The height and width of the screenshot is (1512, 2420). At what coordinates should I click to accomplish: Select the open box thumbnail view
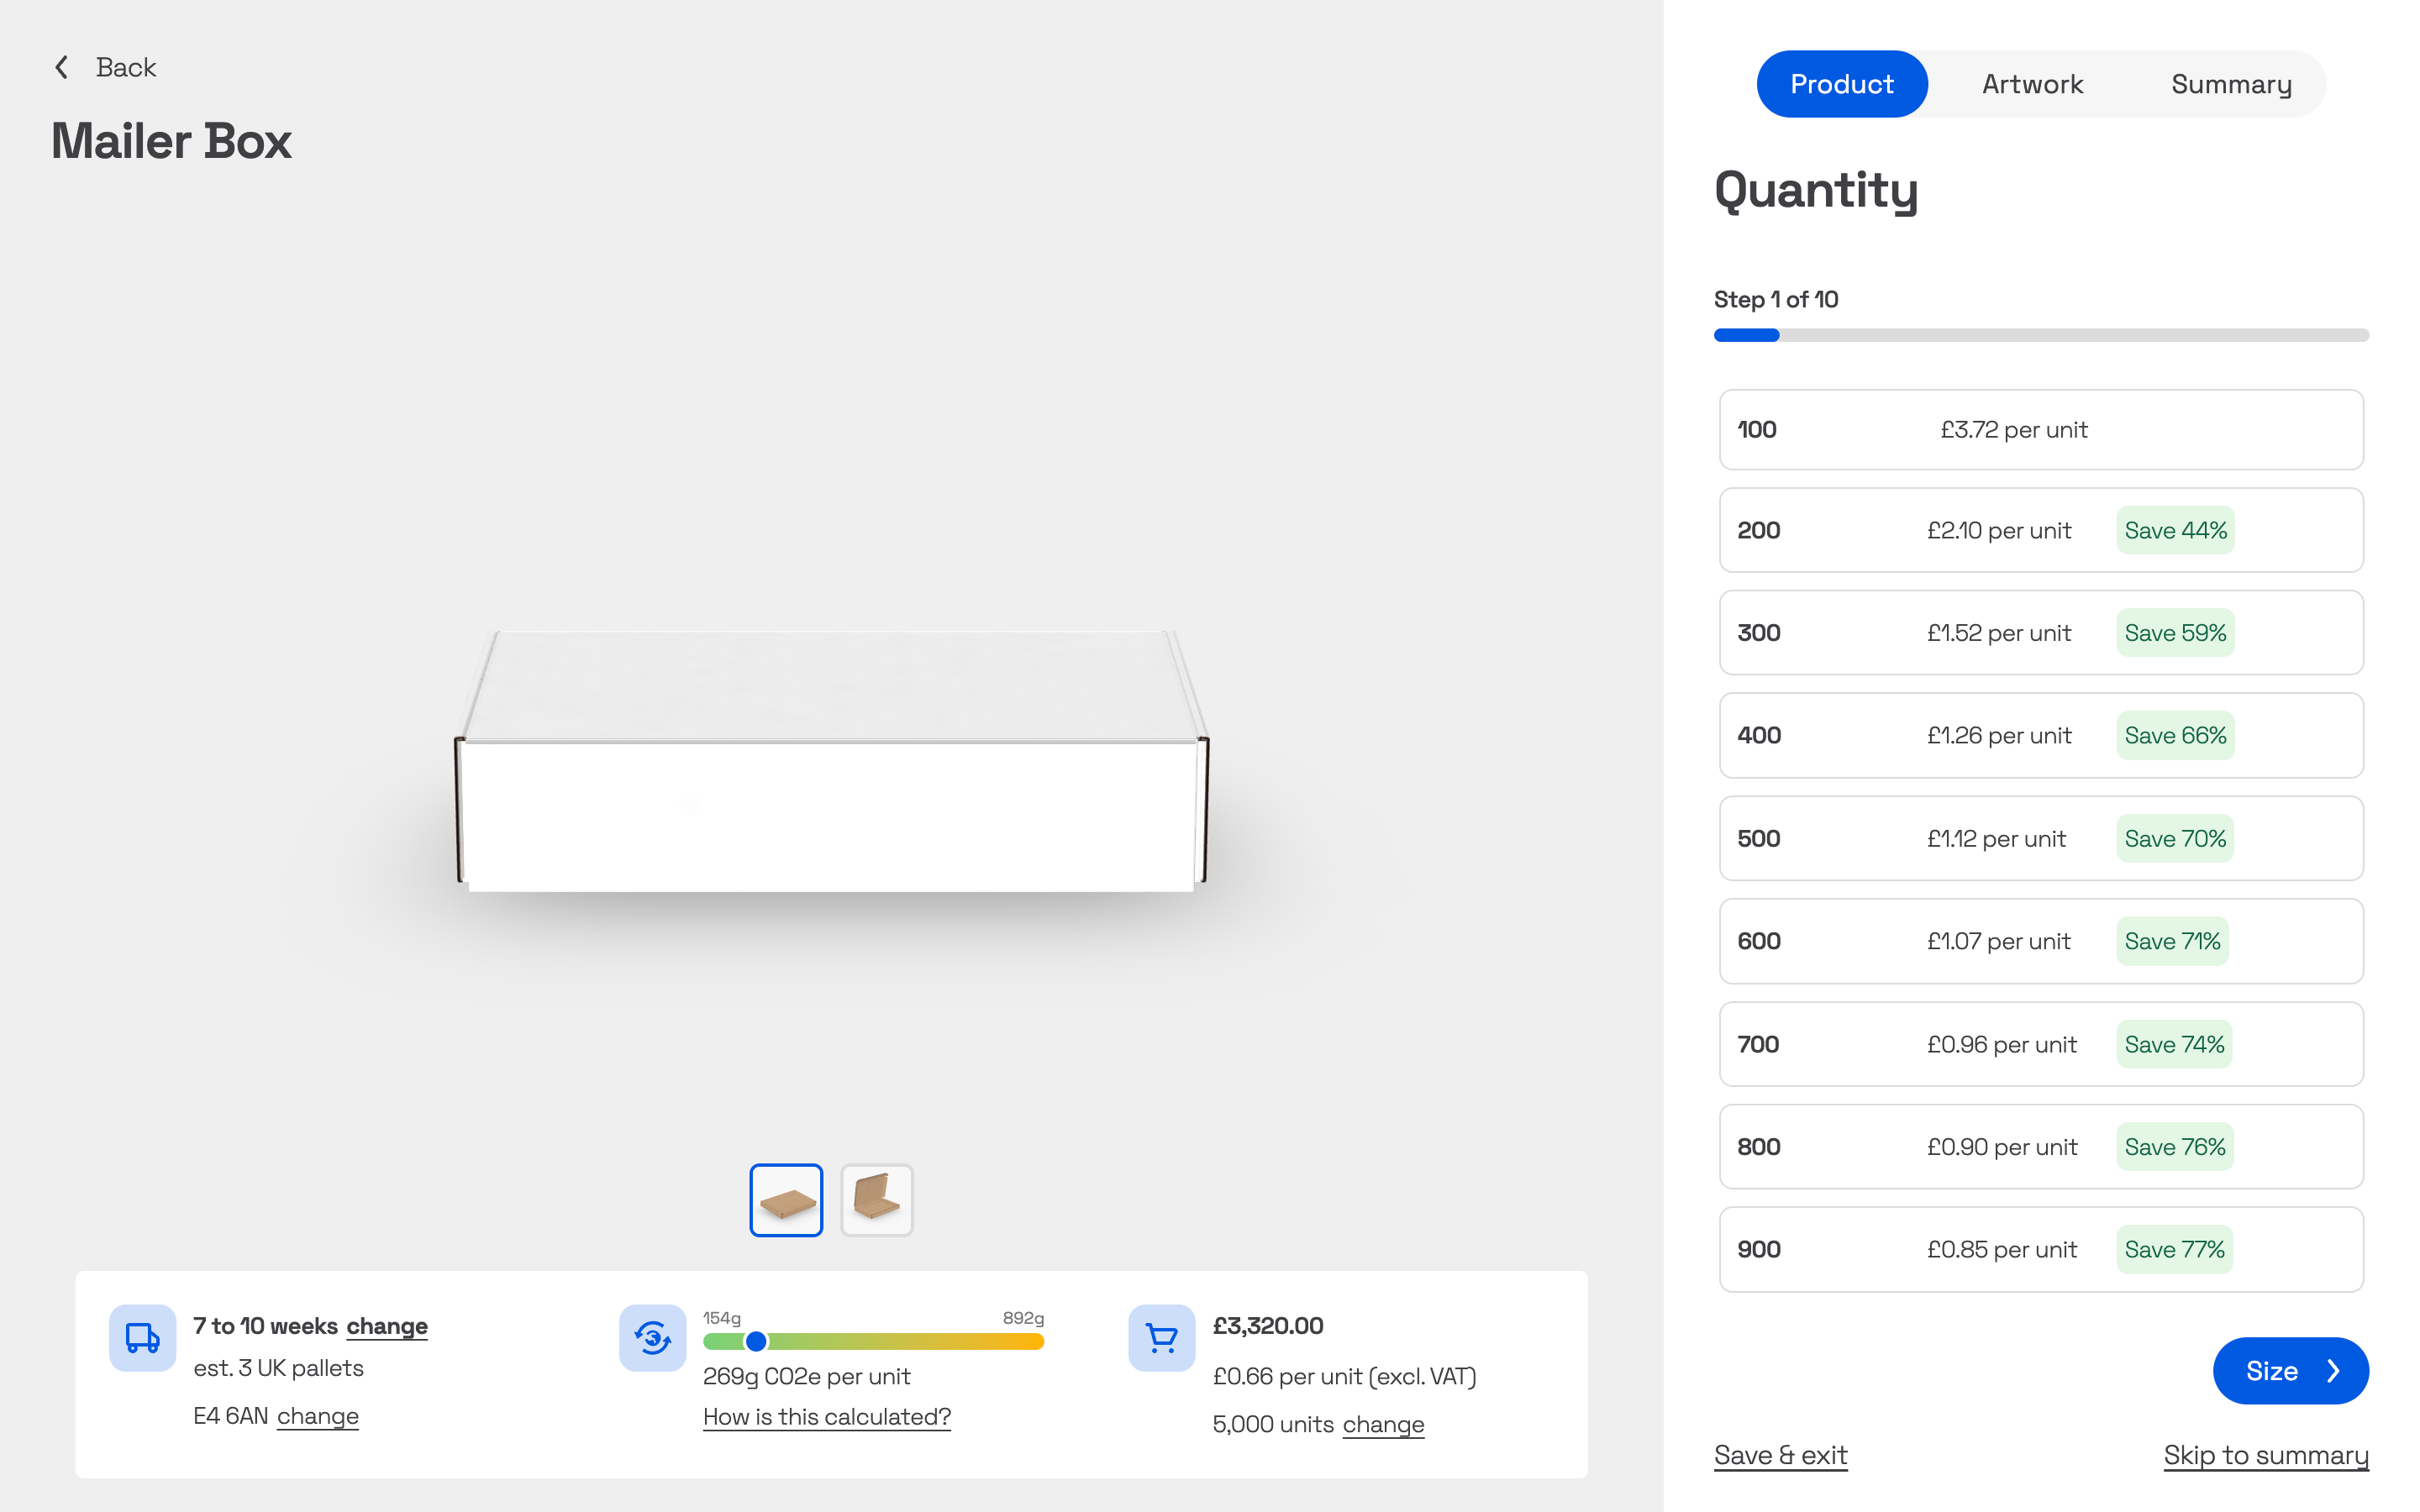[876, 1200]
